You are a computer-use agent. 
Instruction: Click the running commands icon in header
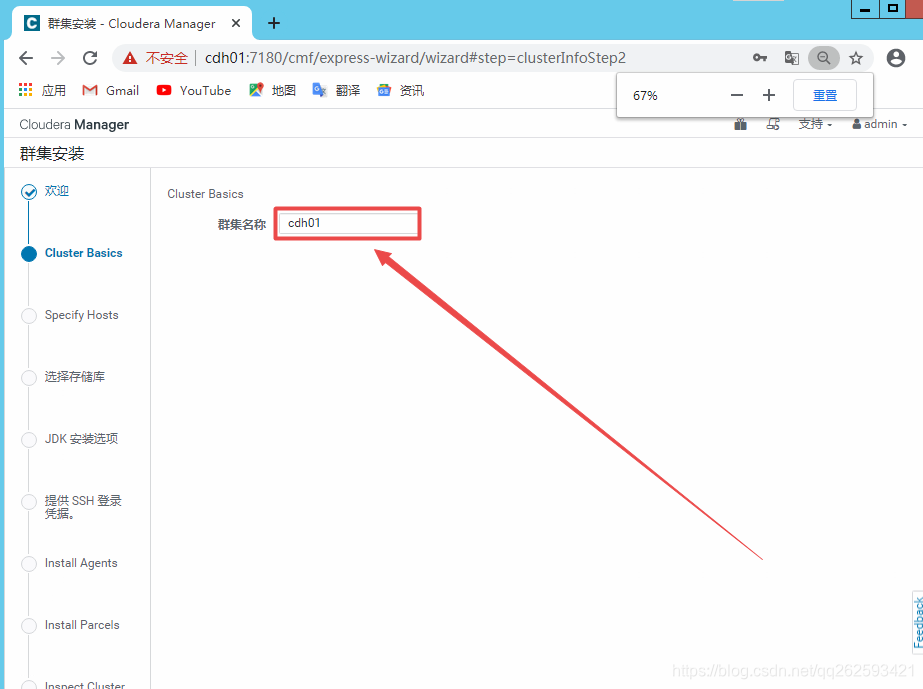pyautogui.click(x=773, y=124)
